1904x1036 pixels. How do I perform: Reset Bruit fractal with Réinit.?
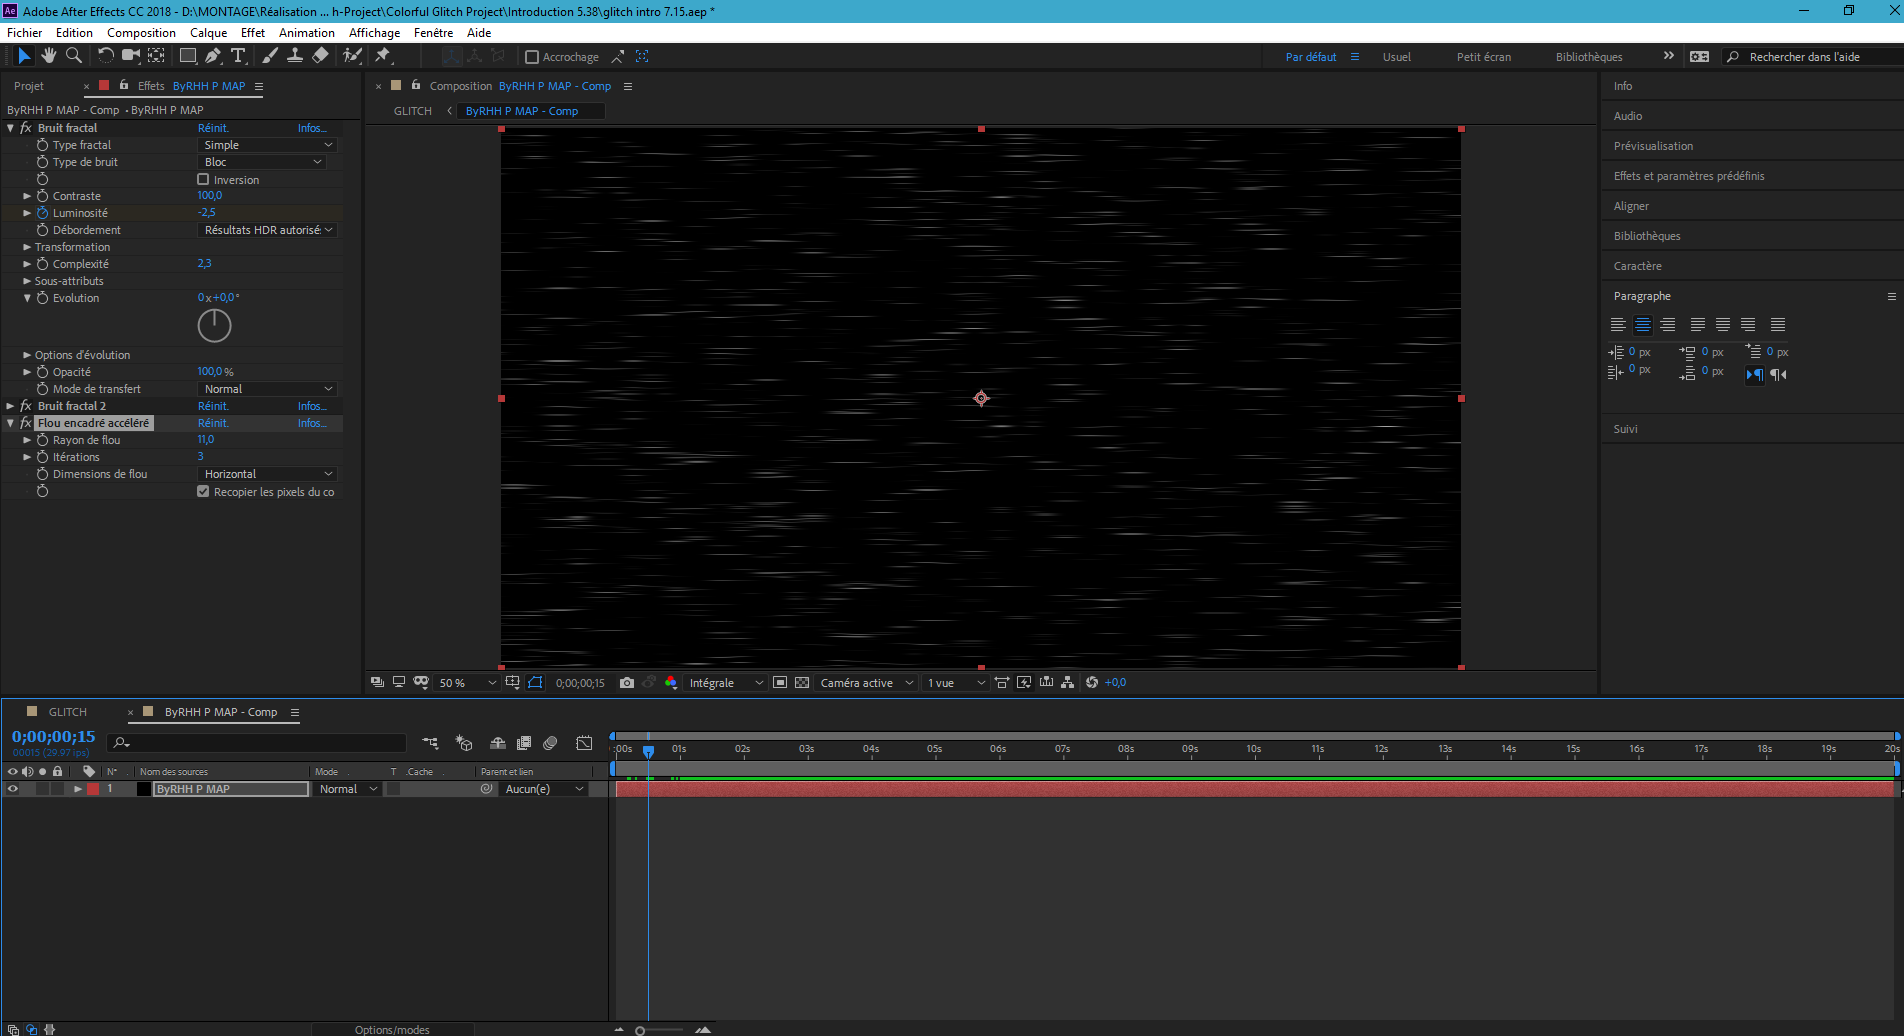(x=213, y=128)
